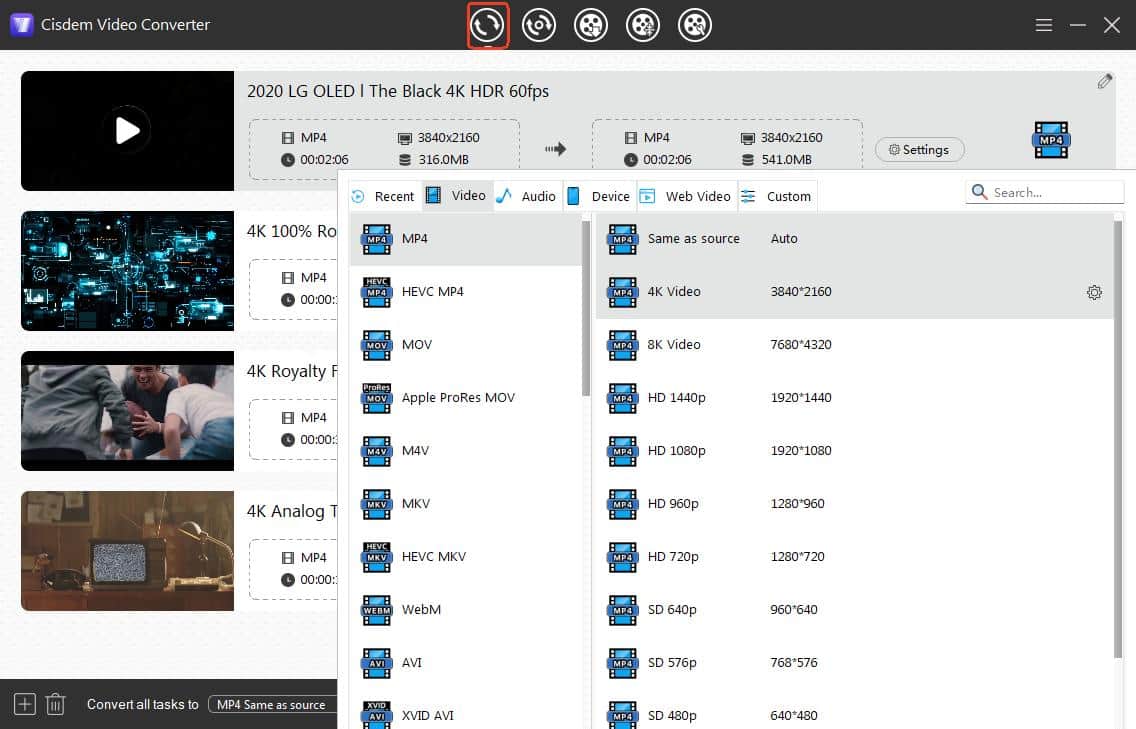Click the trash delete icon
The width and height of the screenshot is (1136, 729).
[x=56, y=704]
